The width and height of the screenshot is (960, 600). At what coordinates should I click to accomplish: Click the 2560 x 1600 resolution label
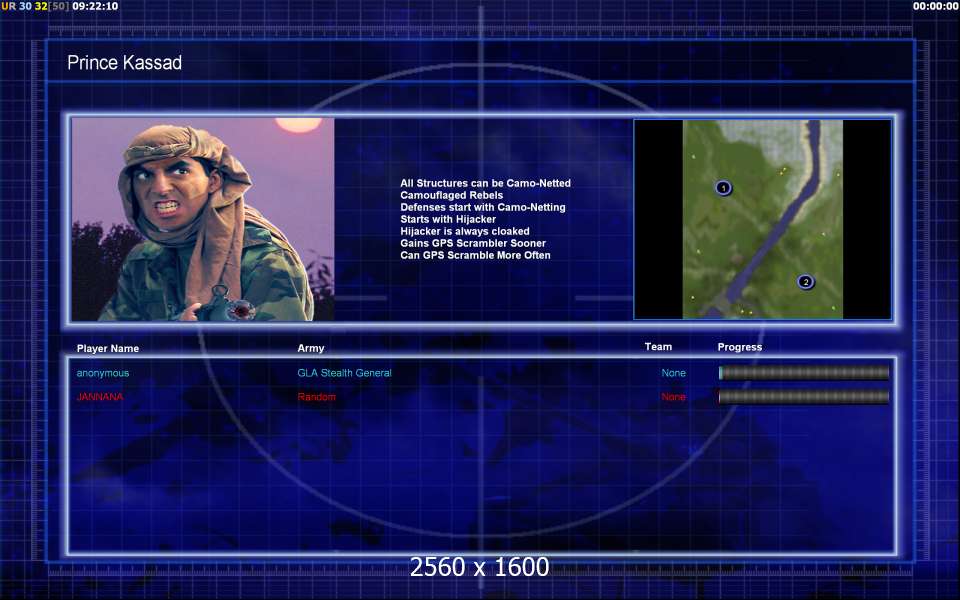pyautogui.click(x=479, y=567)
